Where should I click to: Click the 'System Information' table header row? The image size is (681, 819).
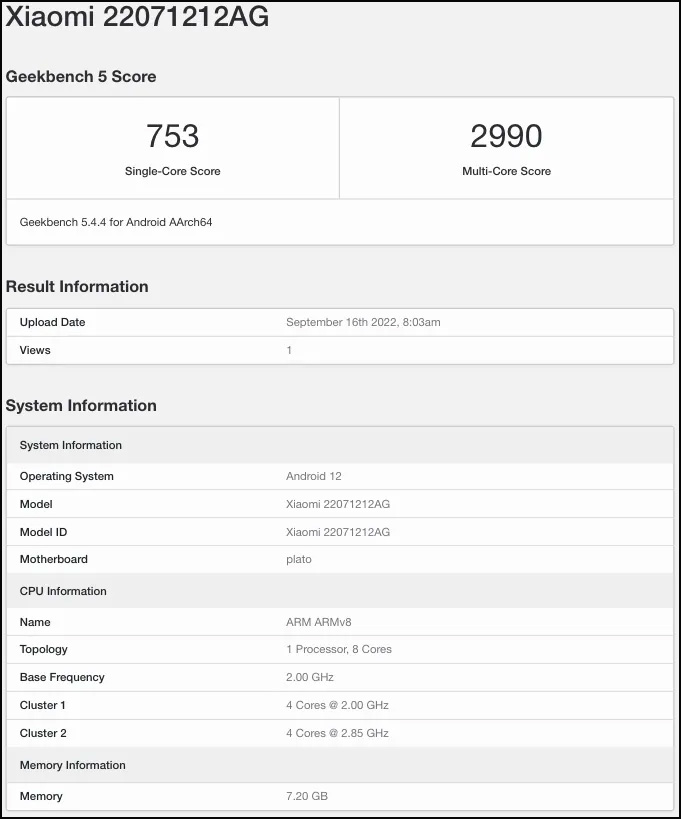340,446
